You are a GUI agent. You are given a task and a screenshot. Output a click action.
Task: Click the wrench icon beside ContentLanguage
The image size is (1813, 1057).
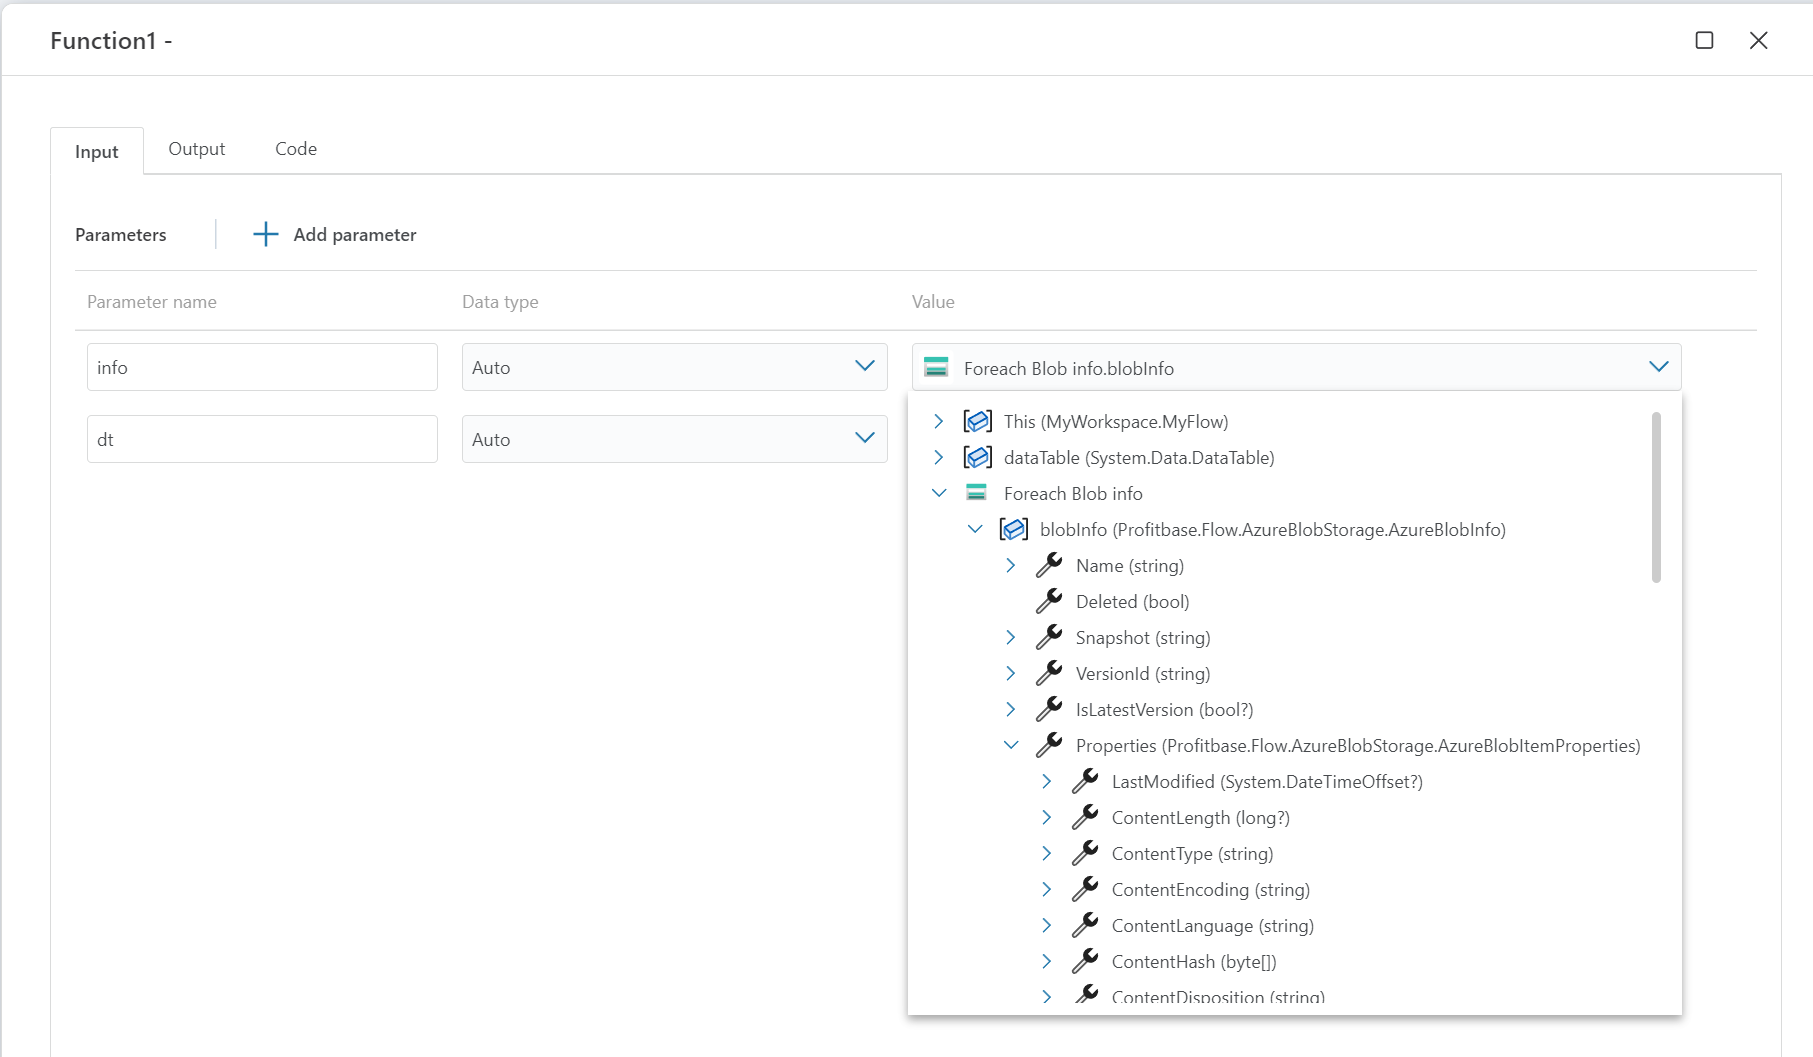(1085, 925)
